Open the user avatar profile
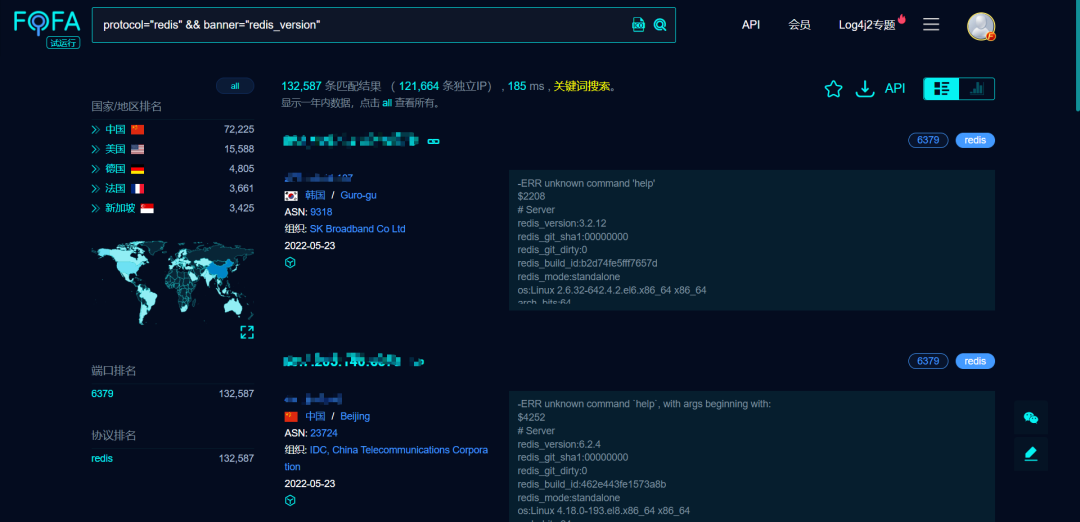 981,26
